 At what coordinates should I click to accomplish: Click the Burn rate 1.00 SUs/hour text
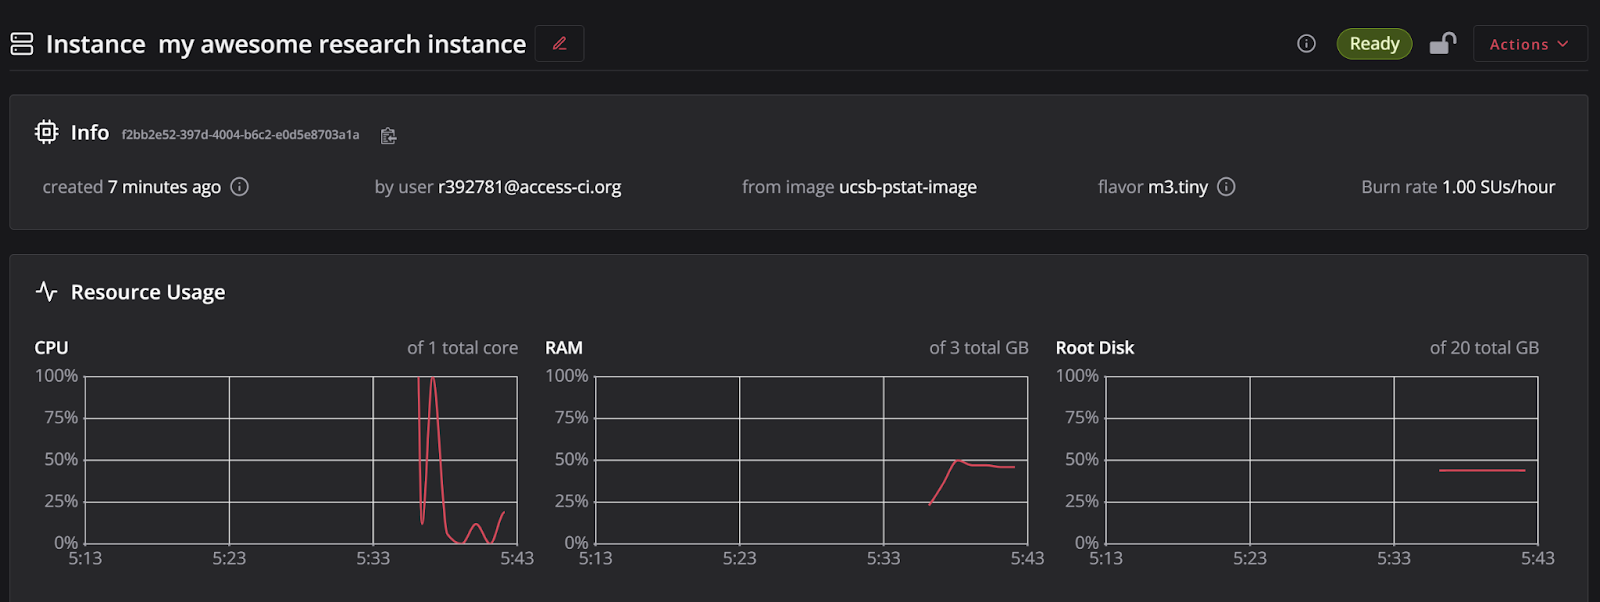pos(1457,187)
